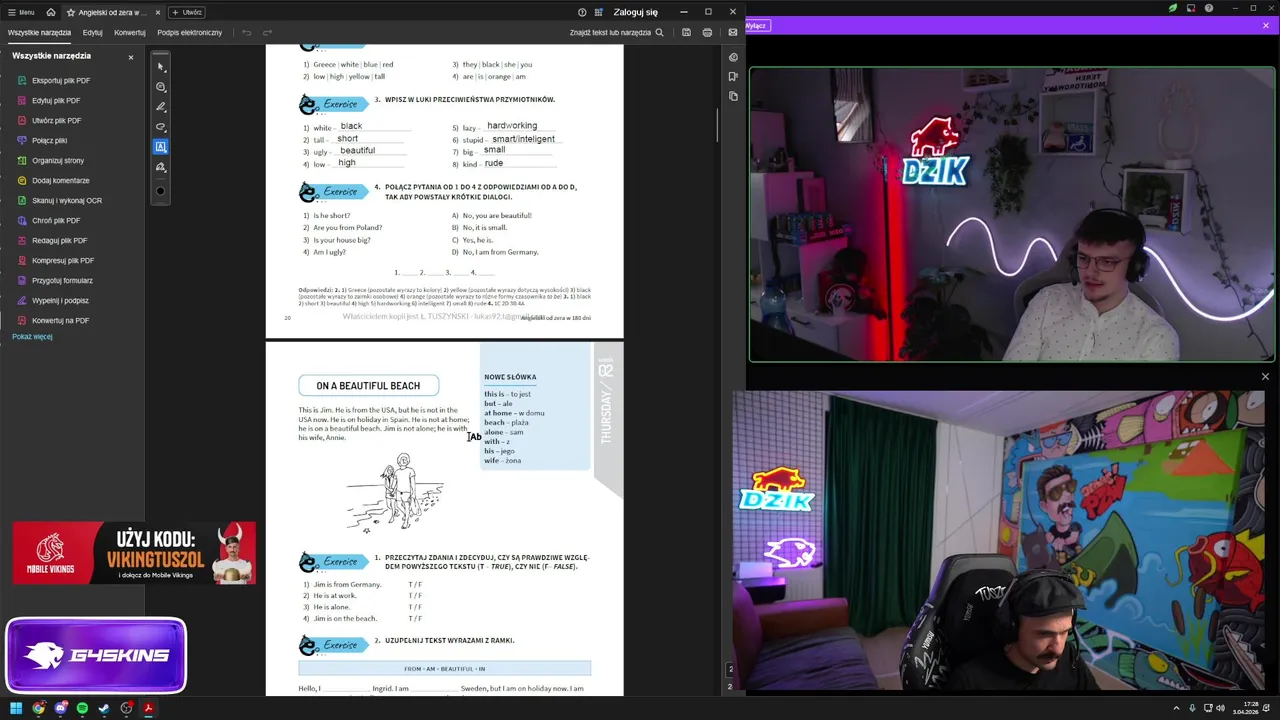Click Zaloguj się sign-in link
Viewport: 1280px width, 720px height.
(x=636, y=12)
